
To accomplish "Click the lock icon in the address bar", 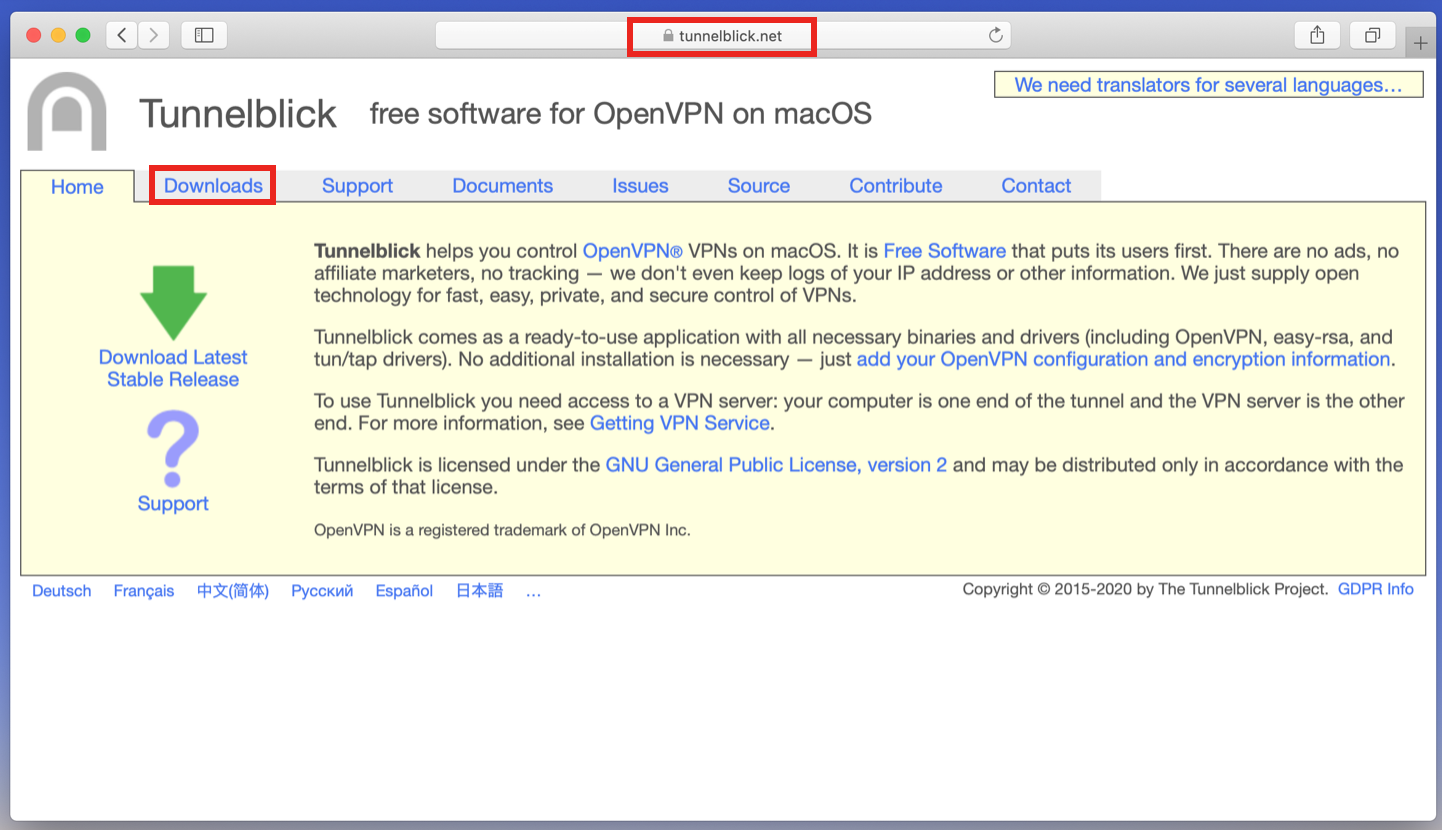I will click(x=668, y=36).
